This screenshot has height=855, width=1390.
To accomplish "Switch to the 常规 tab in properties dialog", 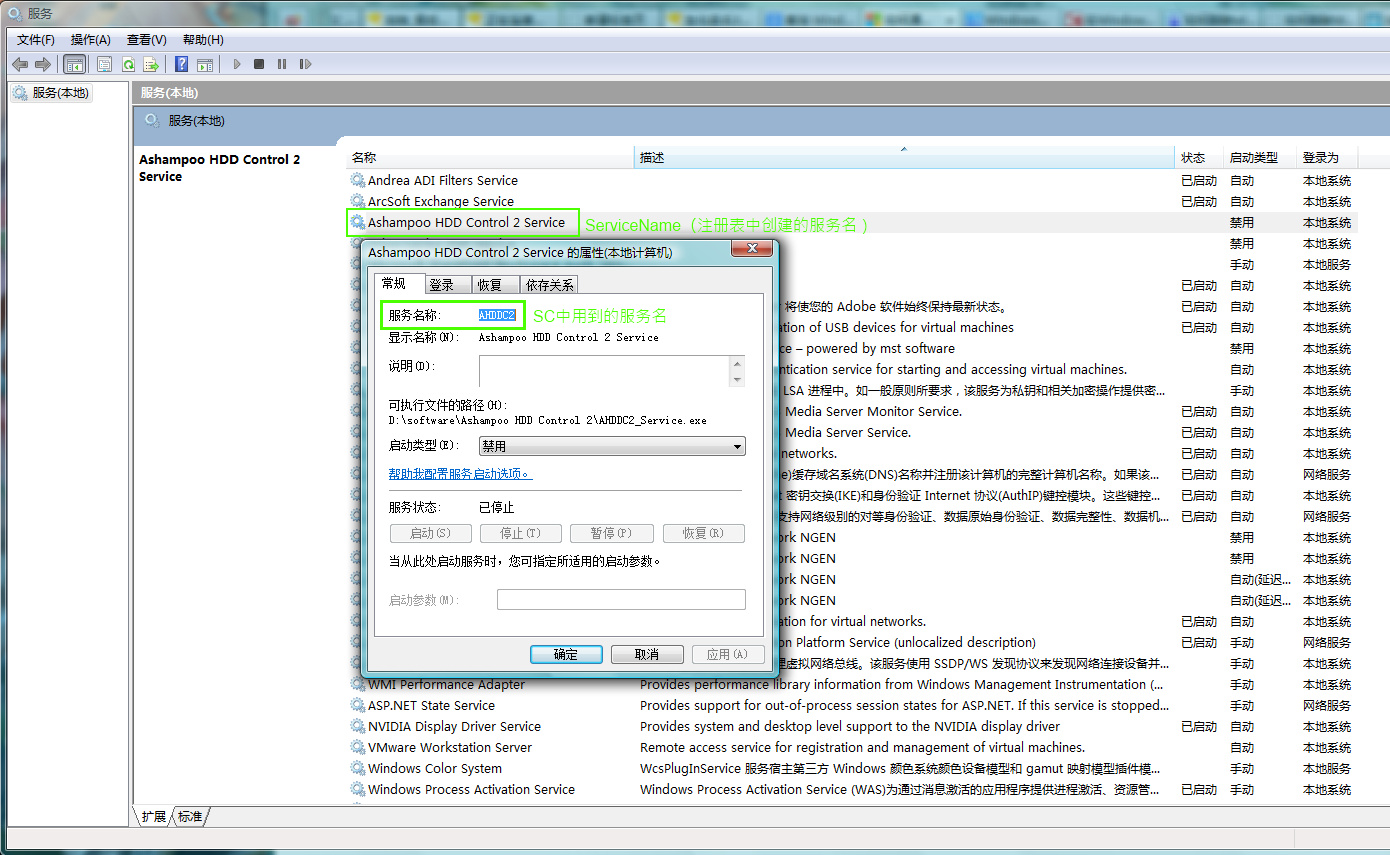I will 400,284.
